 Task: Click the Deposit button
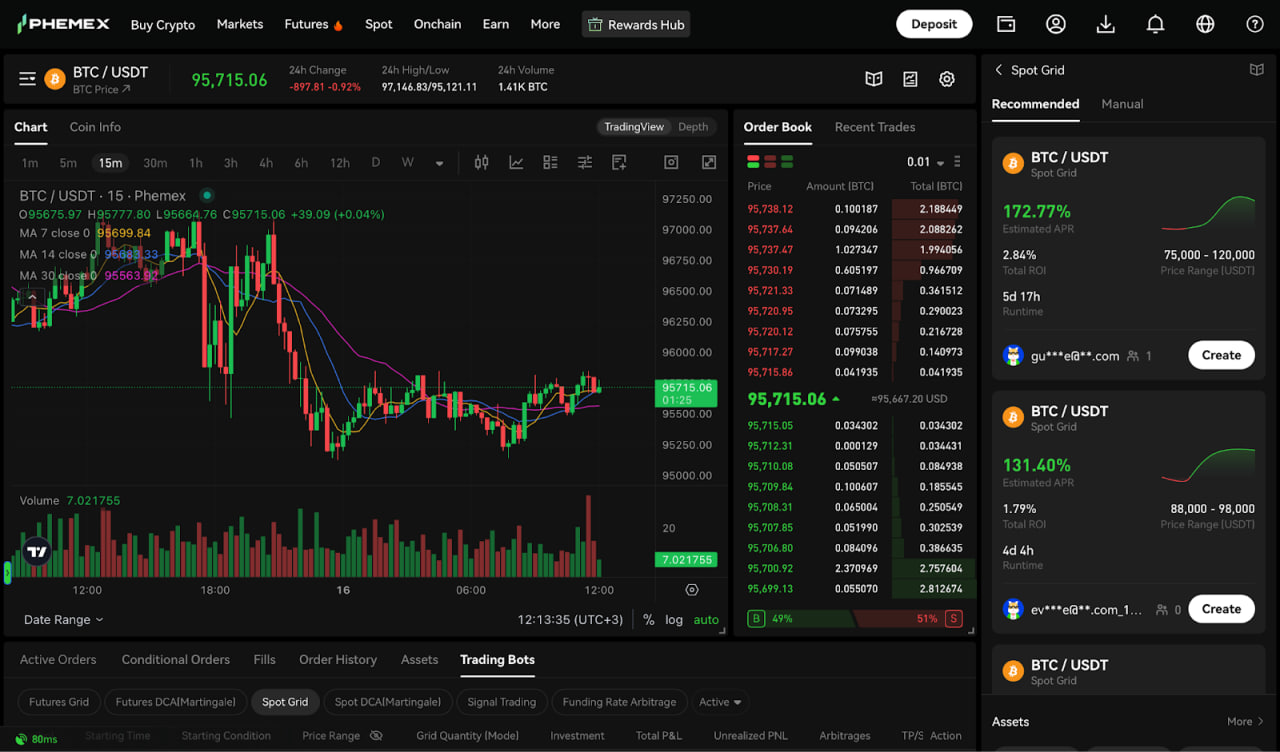tap(934, 24)
